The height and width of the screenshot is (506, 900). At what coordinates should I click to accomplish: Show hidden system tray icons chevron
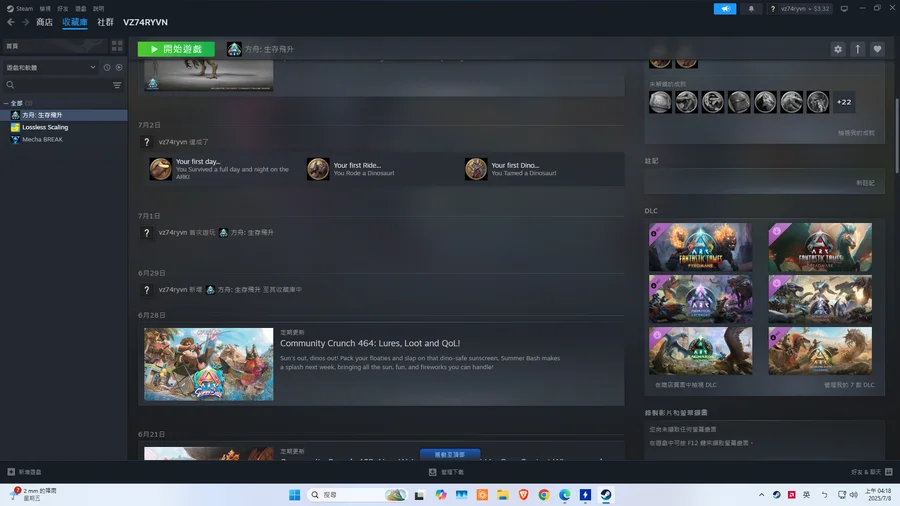click(761, 495)
